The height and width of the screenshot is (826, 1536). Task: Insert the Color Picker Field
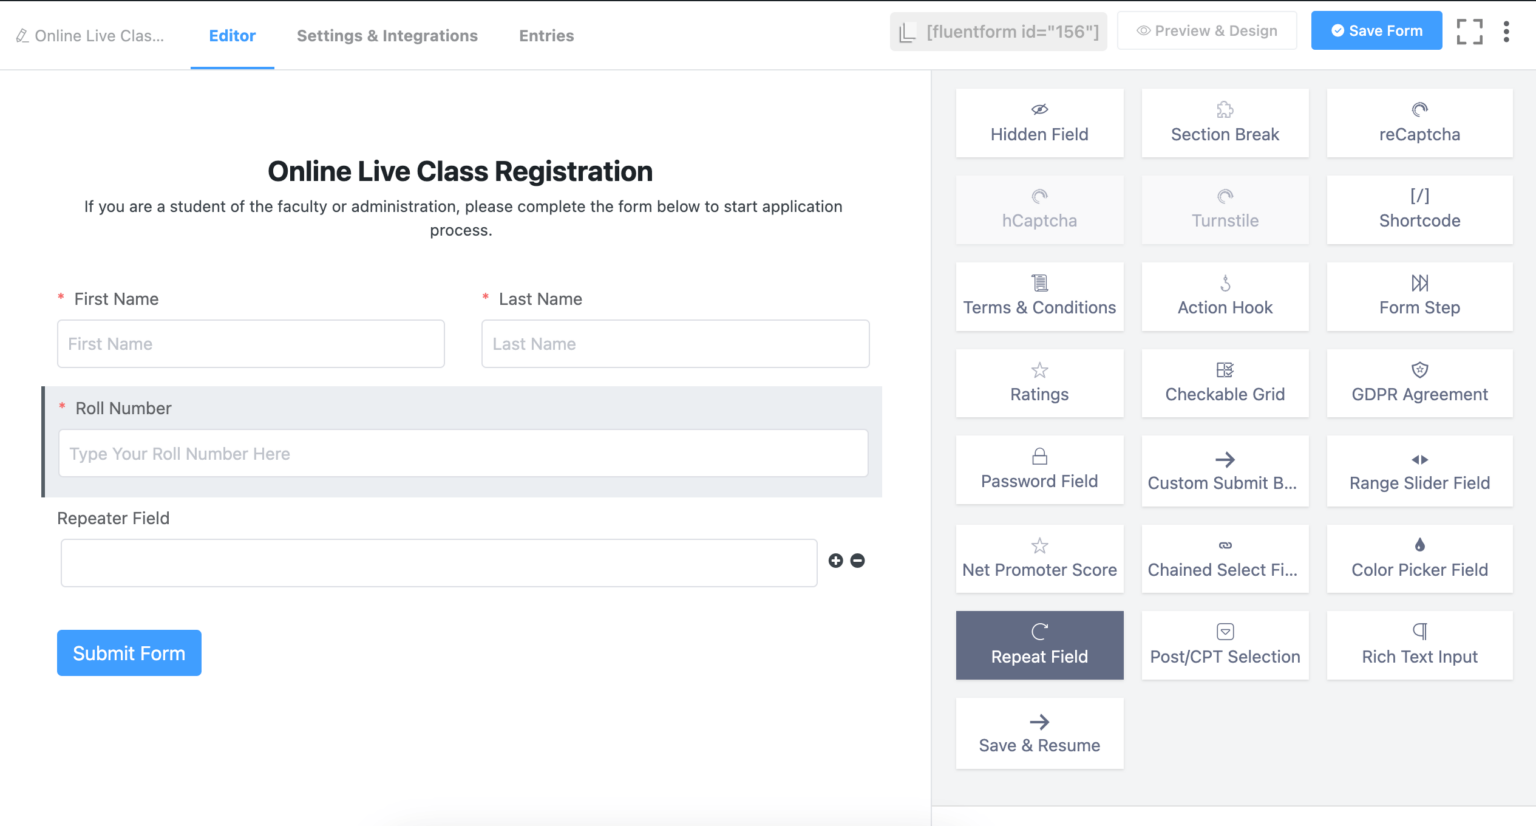coord(1419,558)
